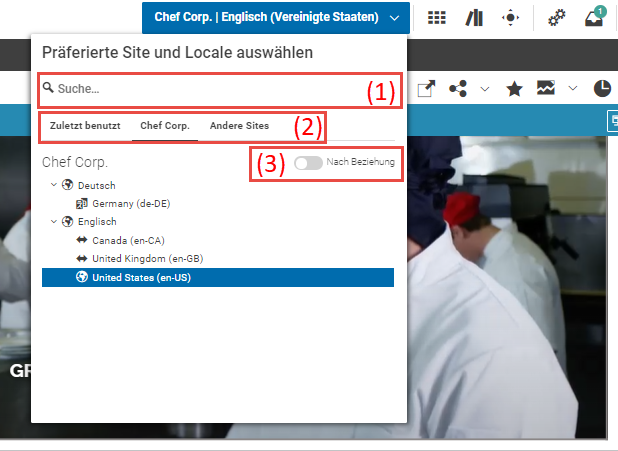Click the globe icon beside United States
Screen dimensions: 618x451
click(82, 277)
